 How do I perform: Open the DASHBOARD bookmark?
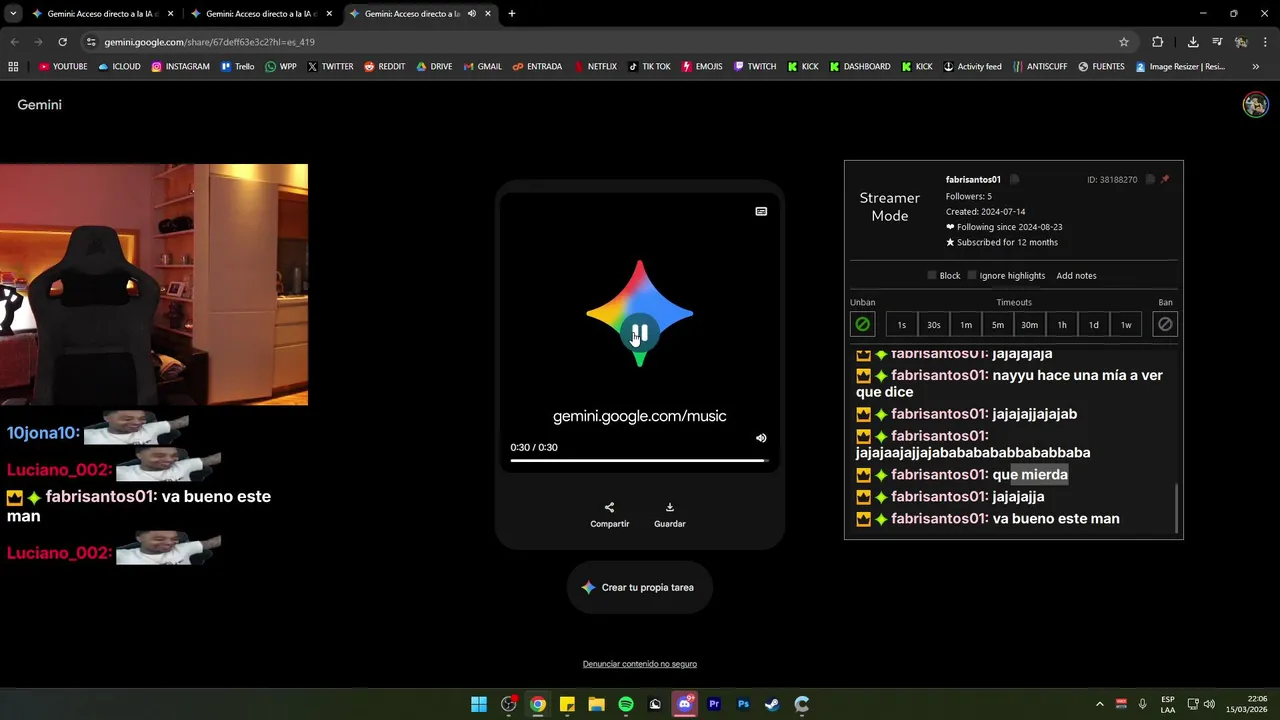(x=860, y=67)
